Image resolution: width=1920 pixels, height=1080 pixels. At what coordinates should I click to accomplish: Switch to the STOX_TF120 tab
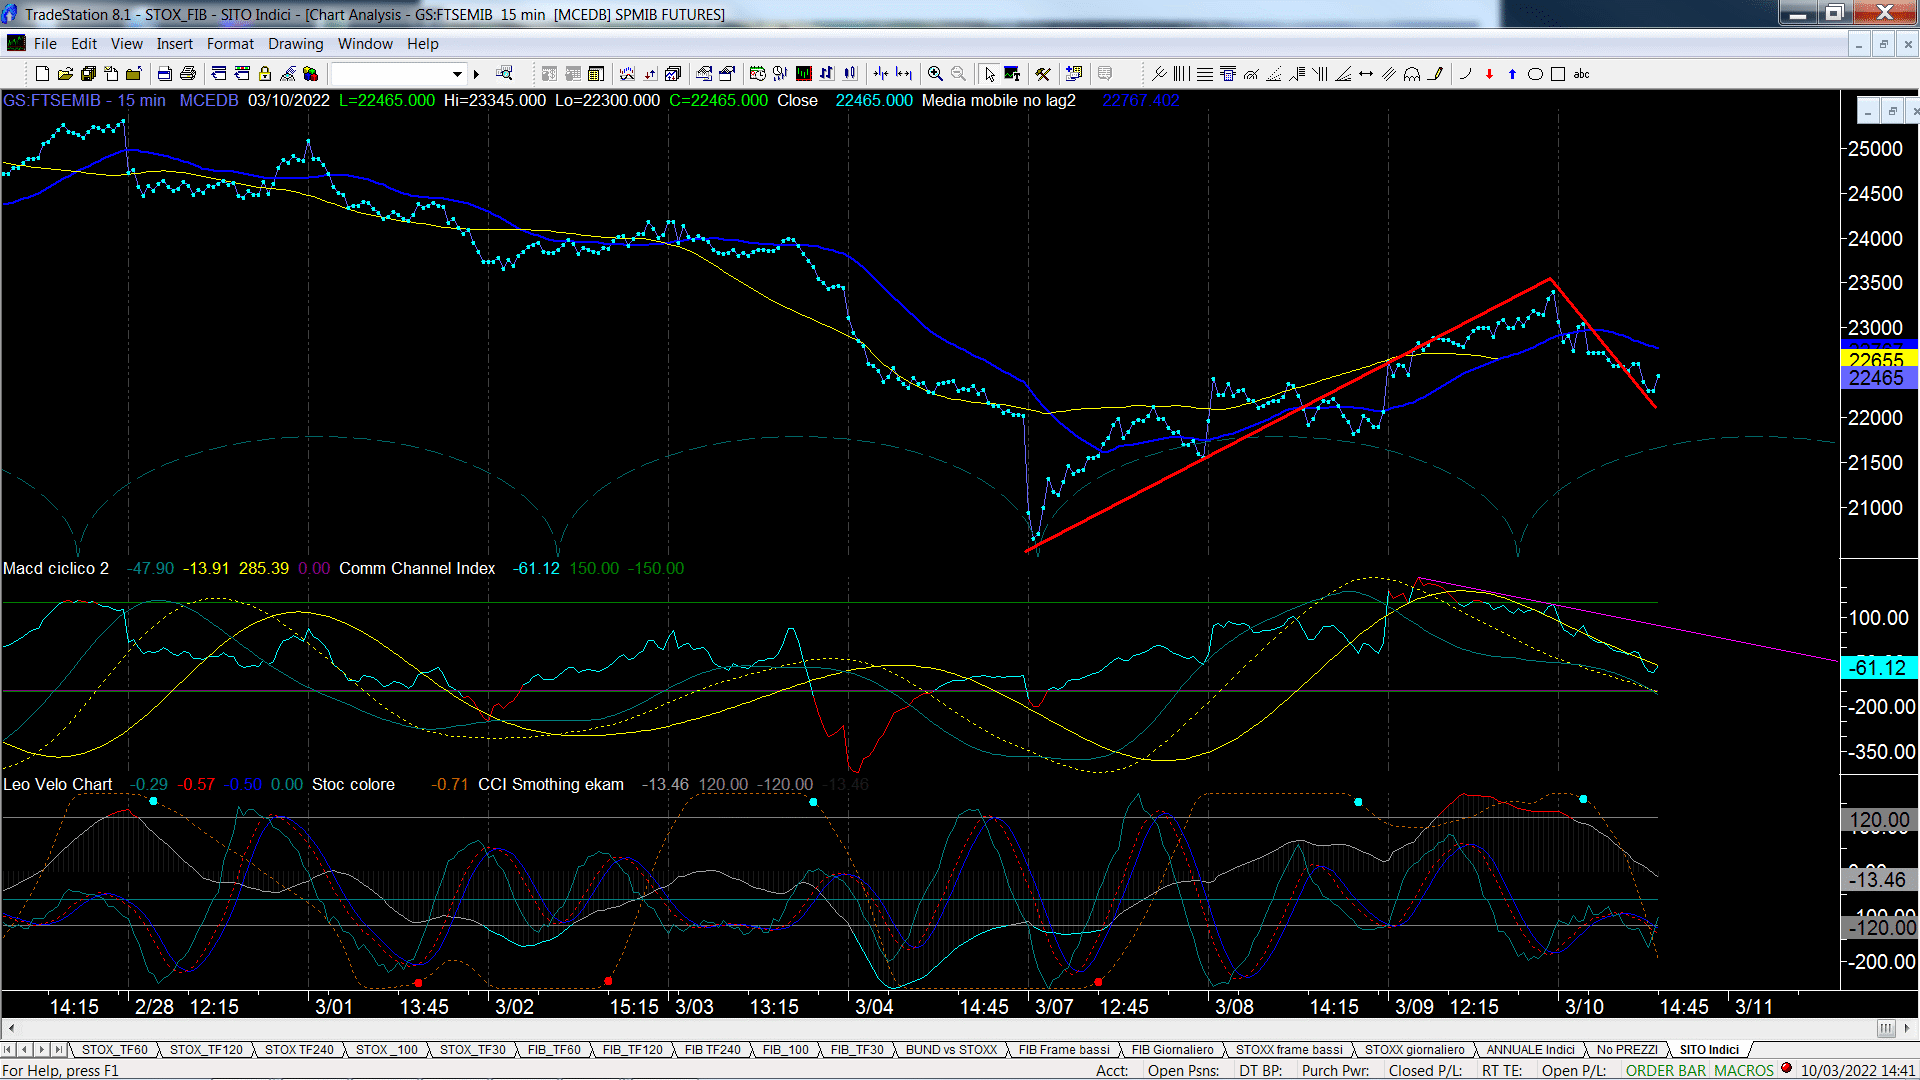click(x=206, y=1049)
